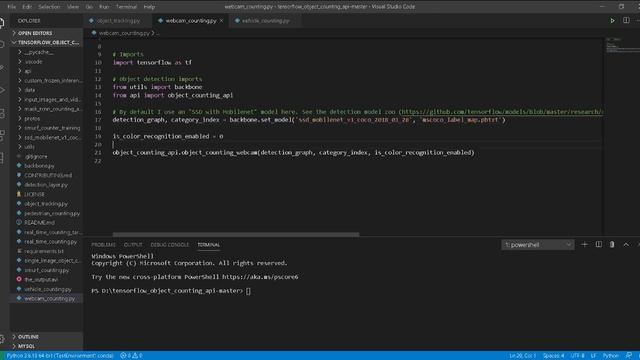The height and width of the screenshot is (360, 640).
Task: Kill the terminal with the trash icon
Action: (612, 244)
